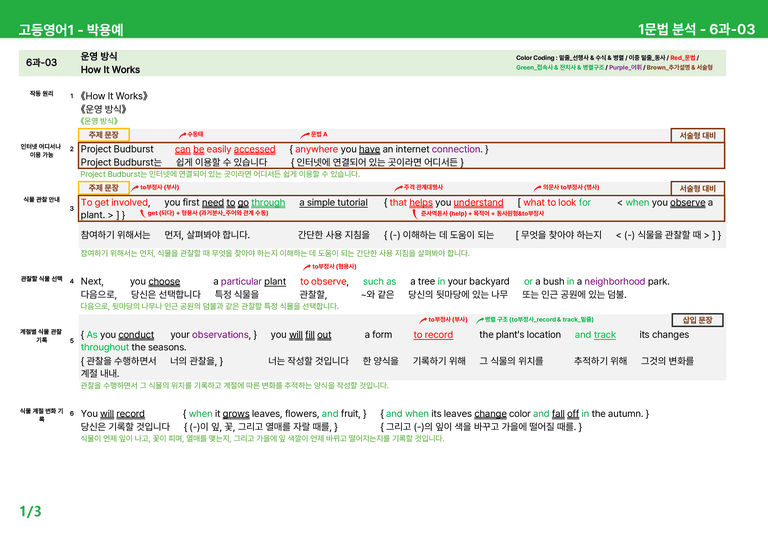Screen dimensions: 768x543
Task: Click the green underlined phrase "and track"
Action: point(595,335)
